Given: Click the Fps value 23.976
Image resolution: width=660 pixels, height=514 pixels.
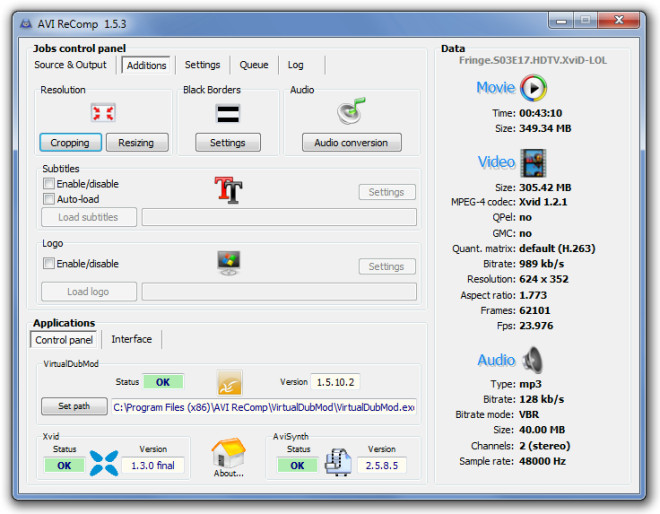Looking at the screenshot, I should (x=536, y=325).
